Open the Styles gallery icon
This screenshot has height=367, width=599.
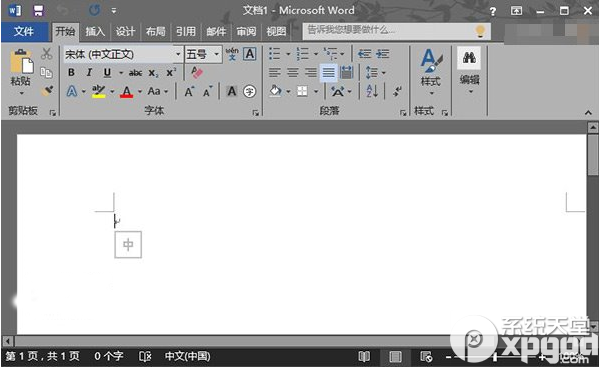(x=431, y=60)
